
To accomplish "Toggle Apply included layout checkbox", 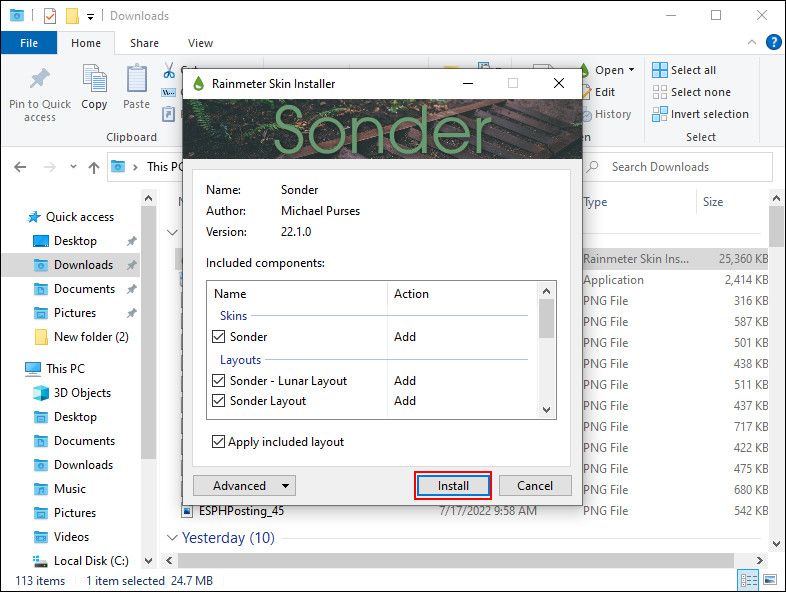I will pos(218,442).
